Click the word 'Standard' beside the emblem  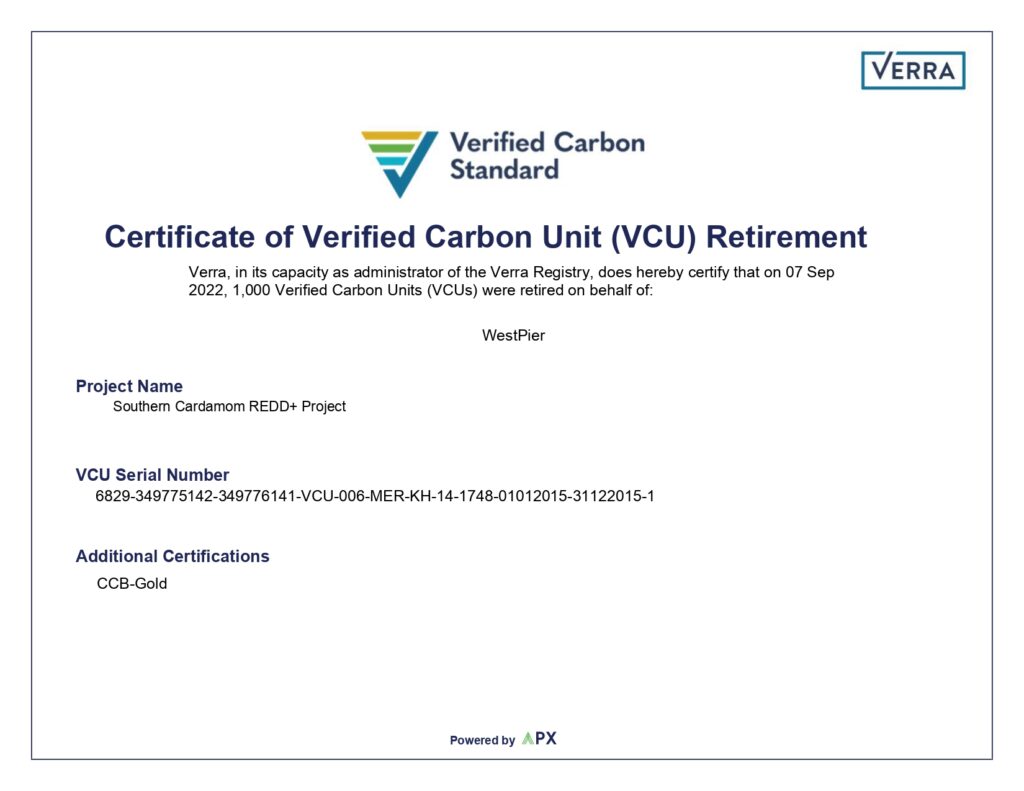point(503,169)
